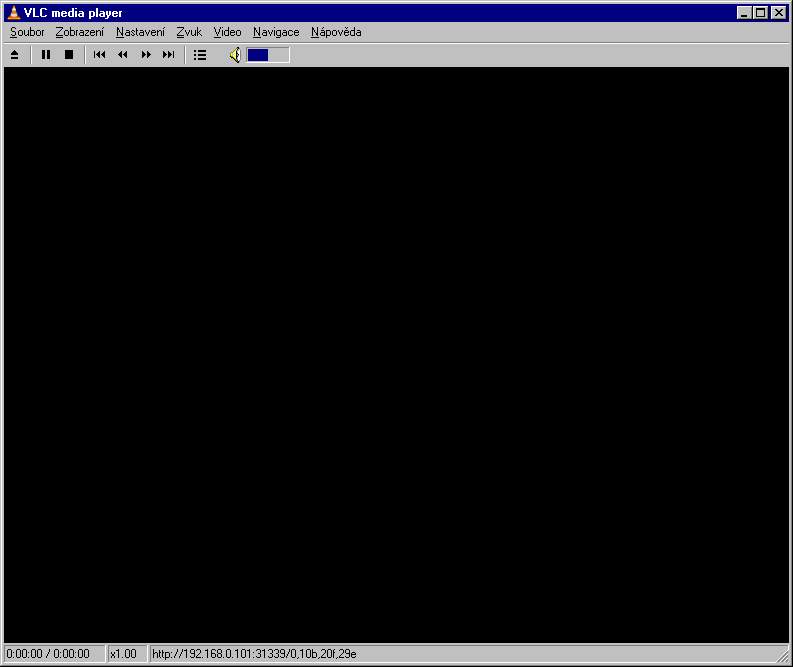Open the Zvuk menu
Viewport: 793px width, 667px height.
pyautogui.click(x=189, y=32)
